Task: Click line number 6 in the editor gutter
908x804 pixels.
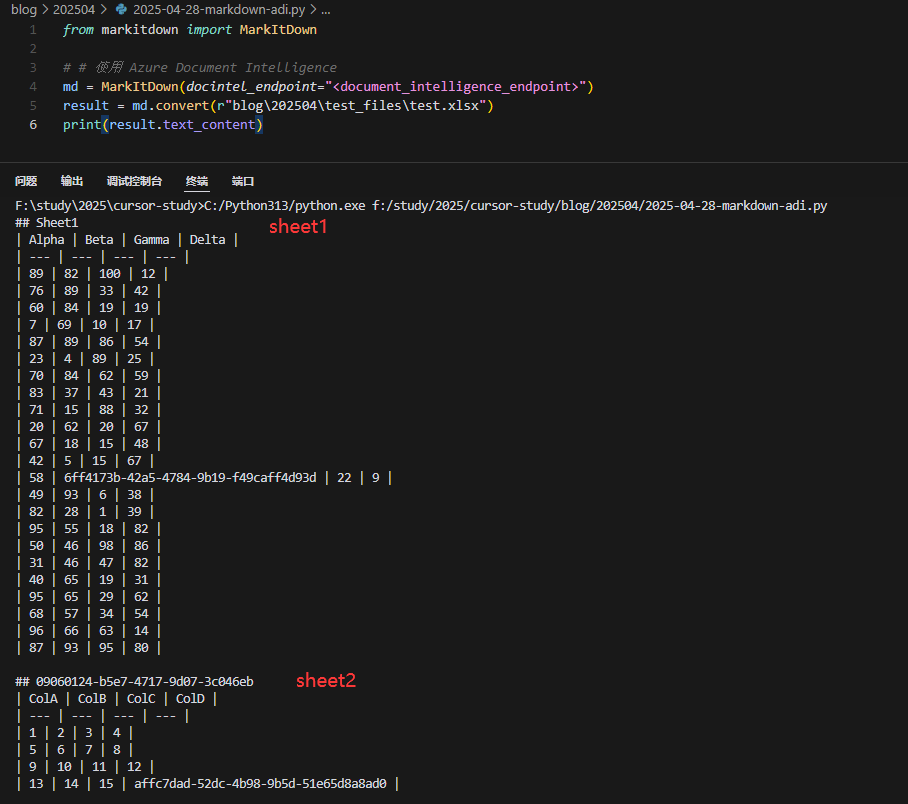Action: click(x=33, y=125)
